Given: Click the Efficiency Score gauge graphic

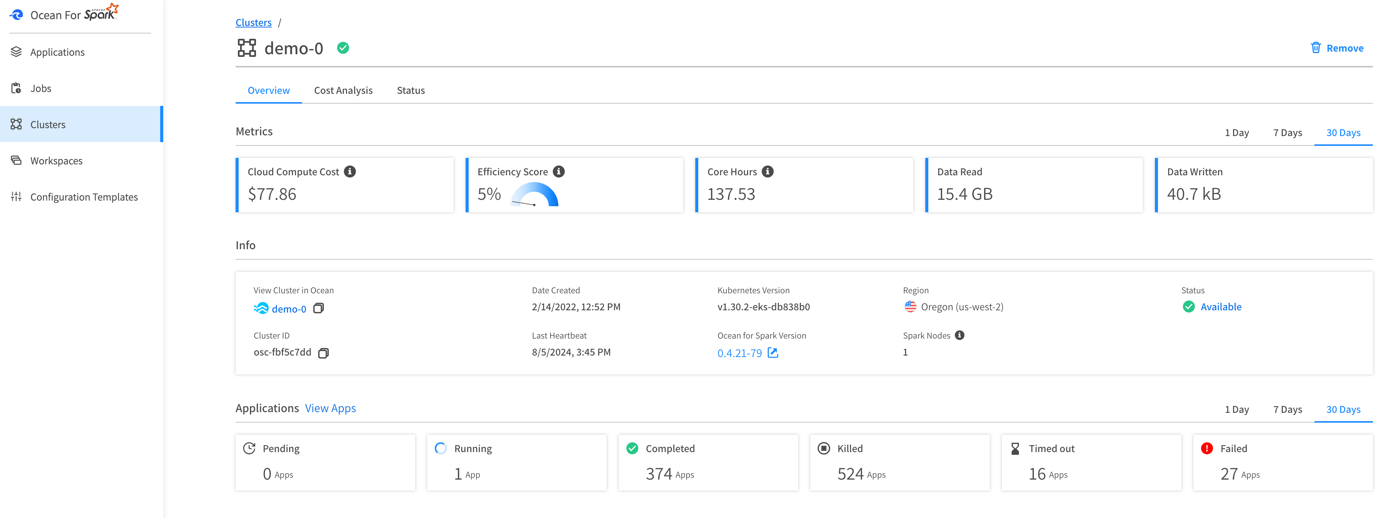Looking at the screenshot, I should [535, 195].
